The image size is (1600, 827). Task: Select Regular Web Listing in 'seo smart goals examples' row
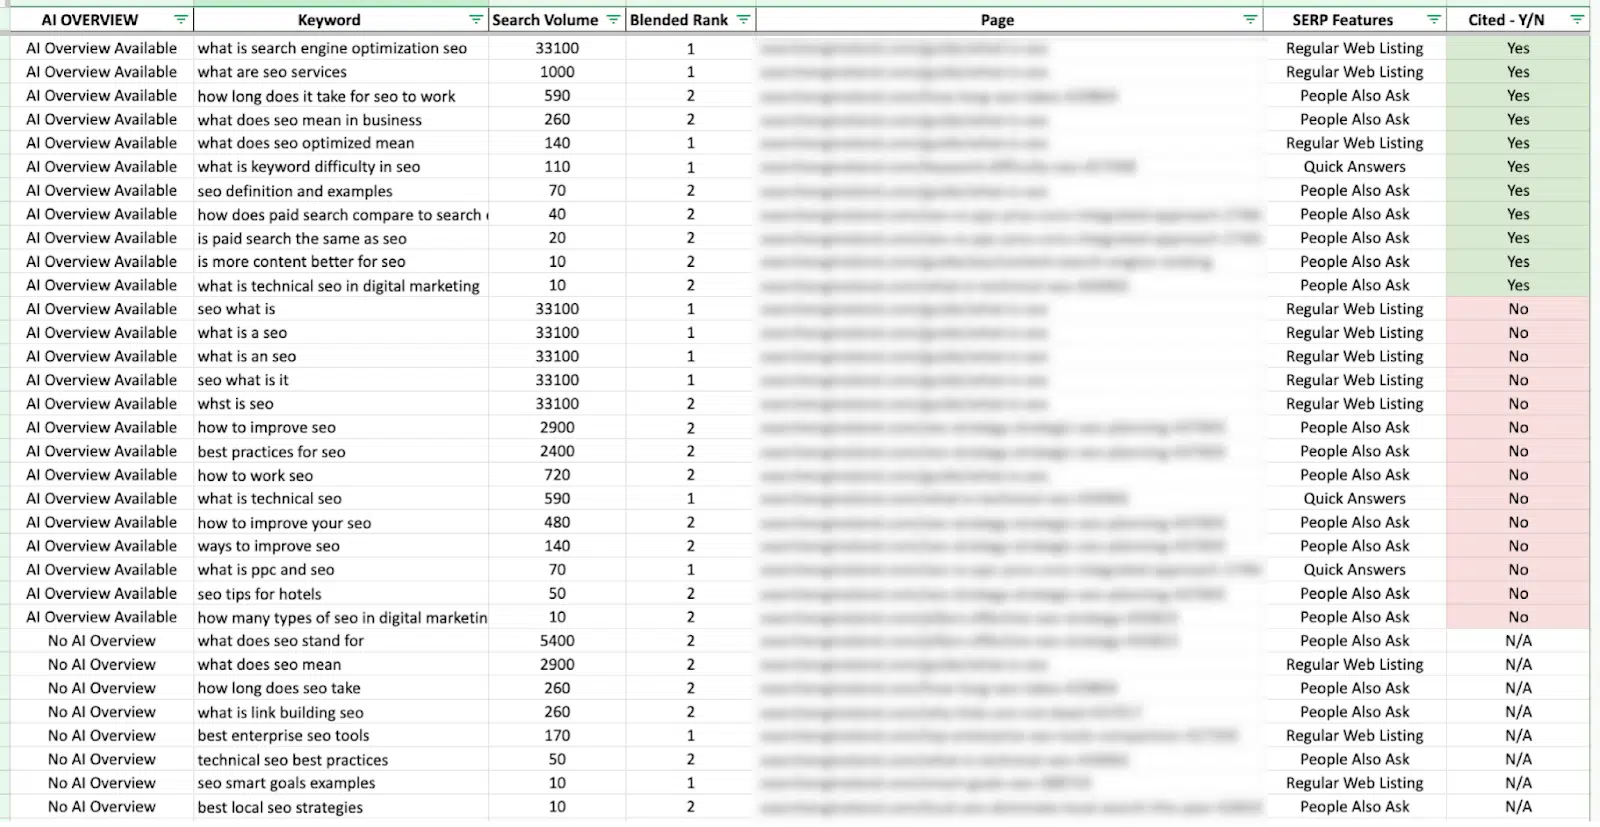[1355, 783]
